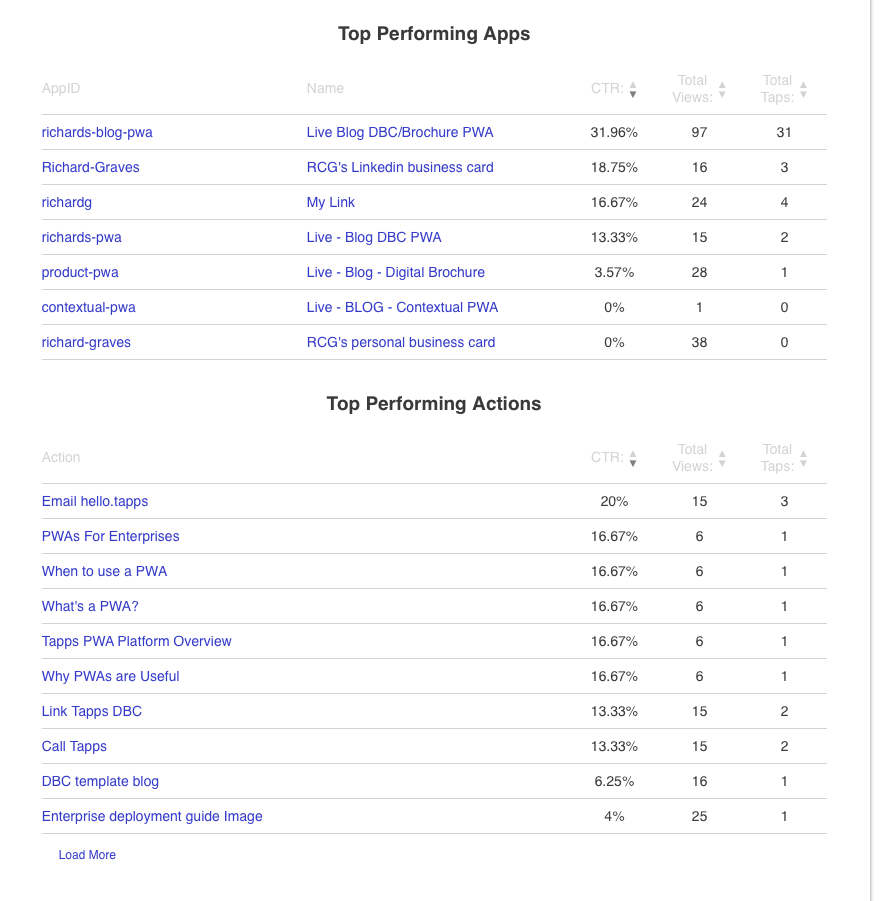894x901 pixels.
Task: Open RCG's Linkedin business card link
Action: click(x=400, y=167)
